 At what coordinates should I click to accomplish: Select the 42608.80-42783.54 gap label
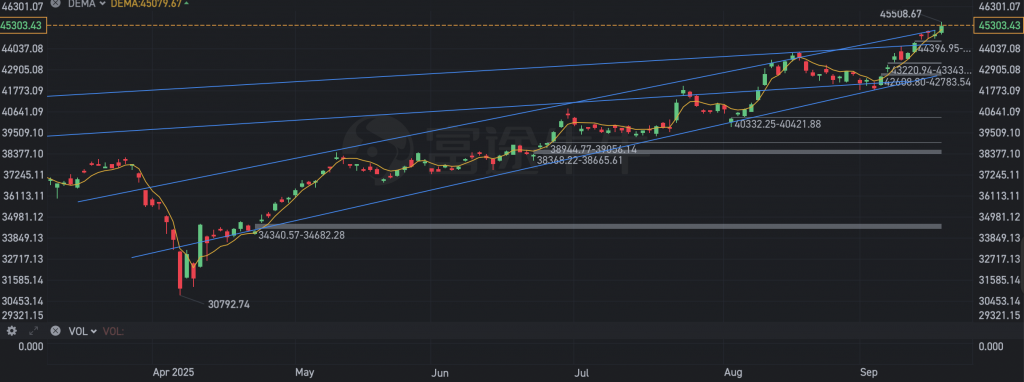pyautogui.click(x=928, y=82)
